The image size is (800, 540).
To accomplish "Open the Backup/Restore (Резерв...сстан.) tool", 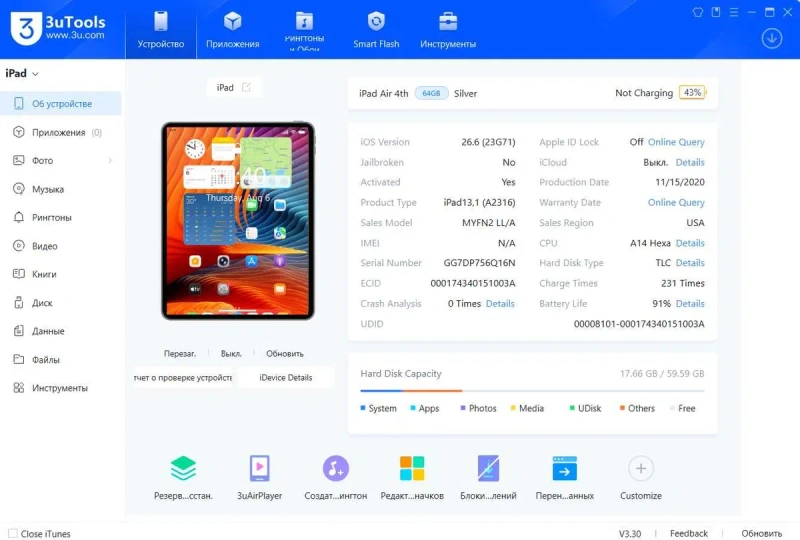I will tap(183, 477).
